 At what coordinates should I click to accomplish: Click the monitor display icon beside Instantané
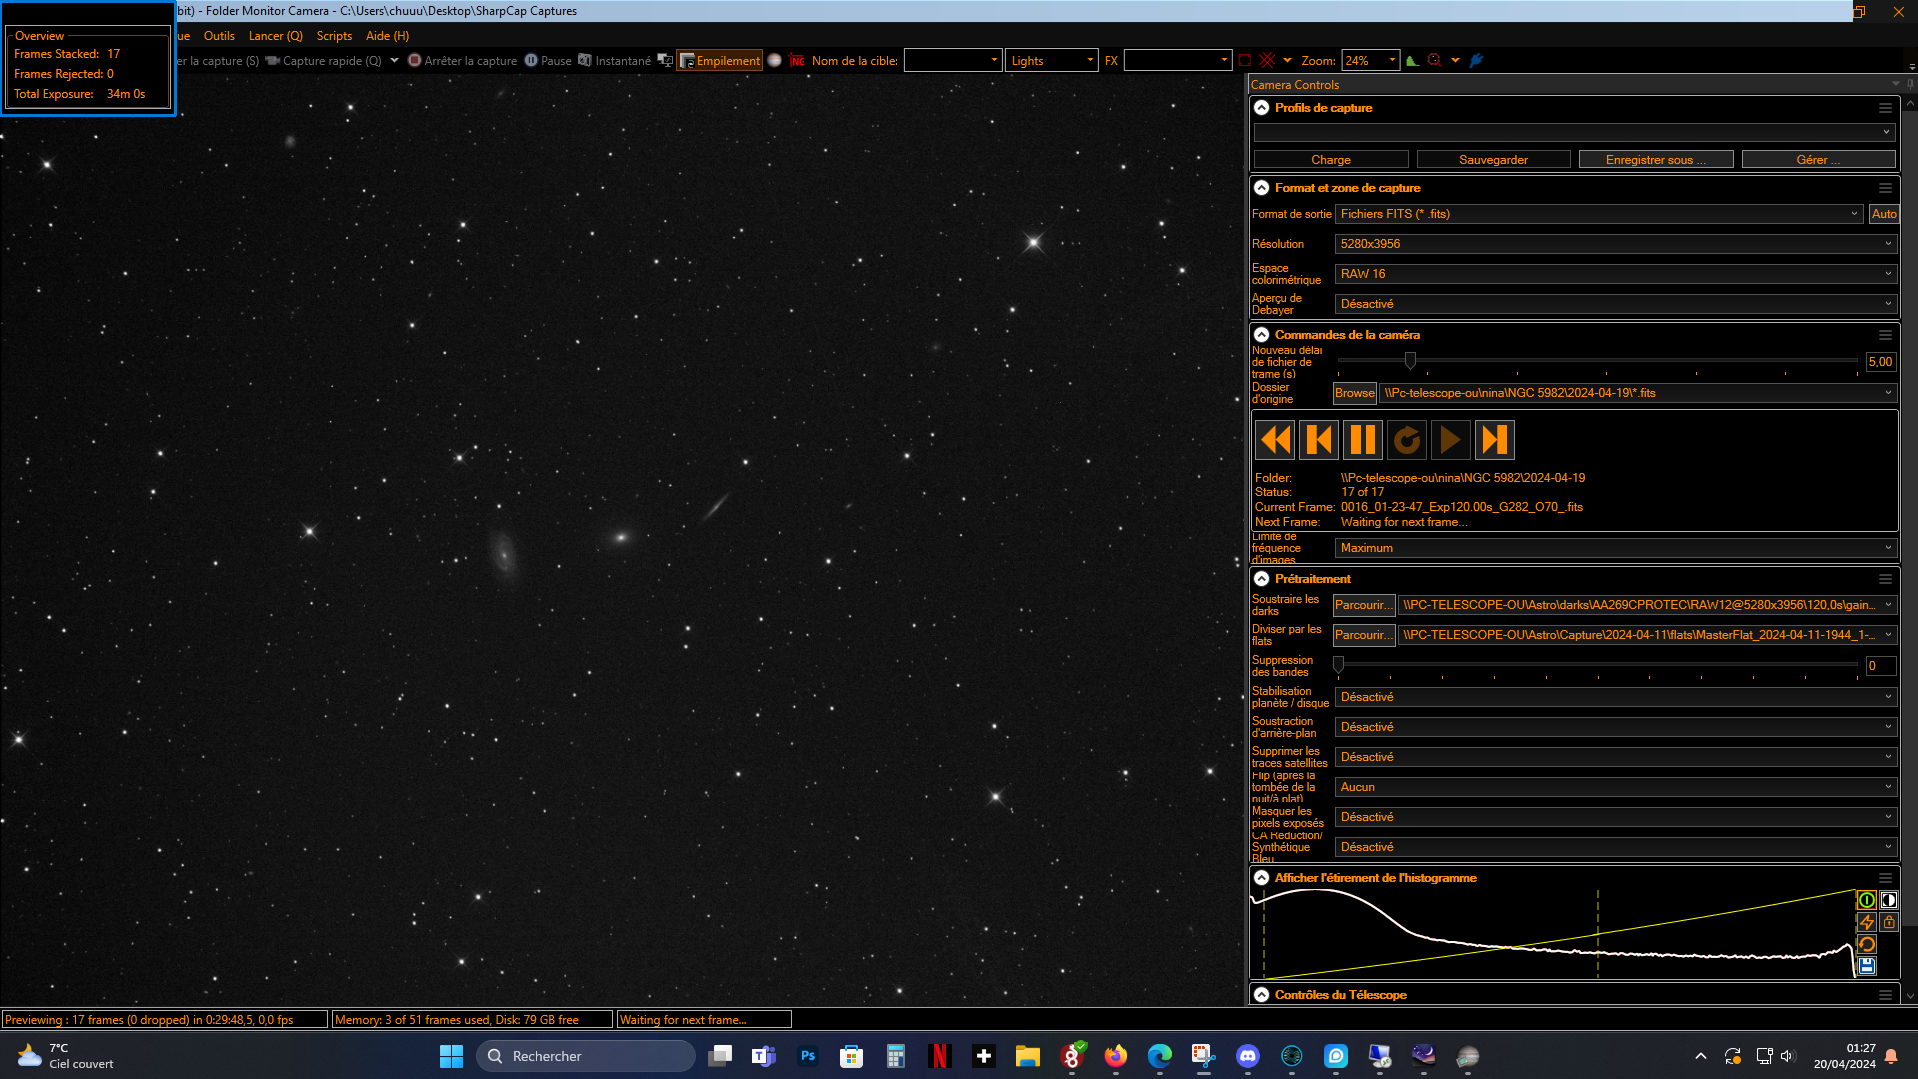tap(664, 61)
